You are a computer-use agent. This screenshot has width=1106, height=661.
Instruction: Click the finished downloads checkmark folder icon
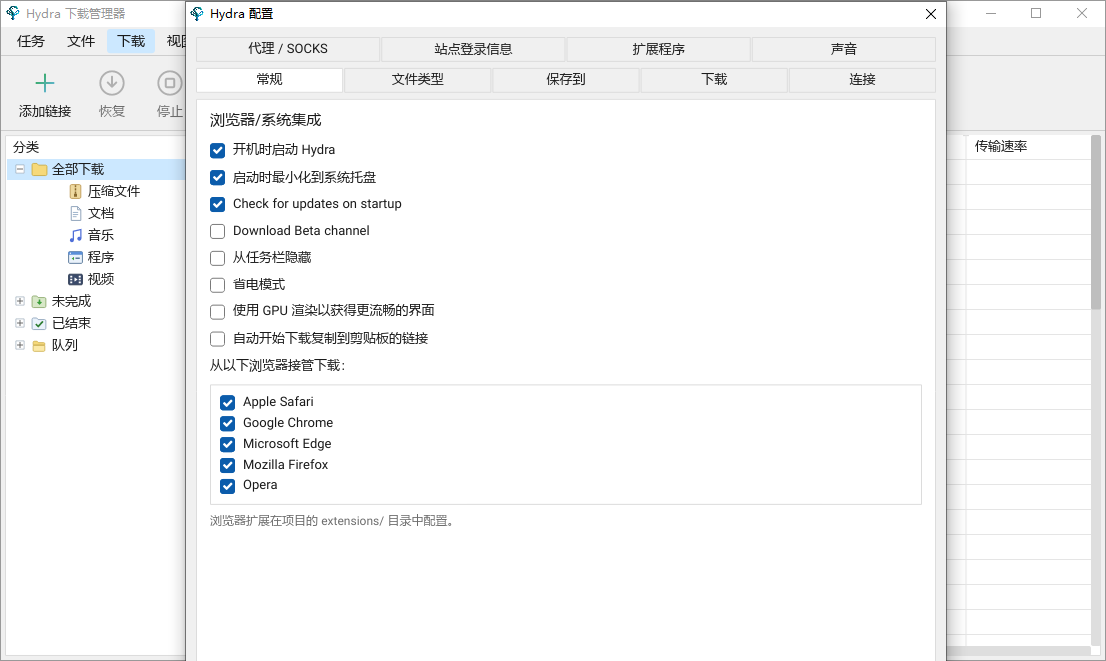(x=40, y=324)
